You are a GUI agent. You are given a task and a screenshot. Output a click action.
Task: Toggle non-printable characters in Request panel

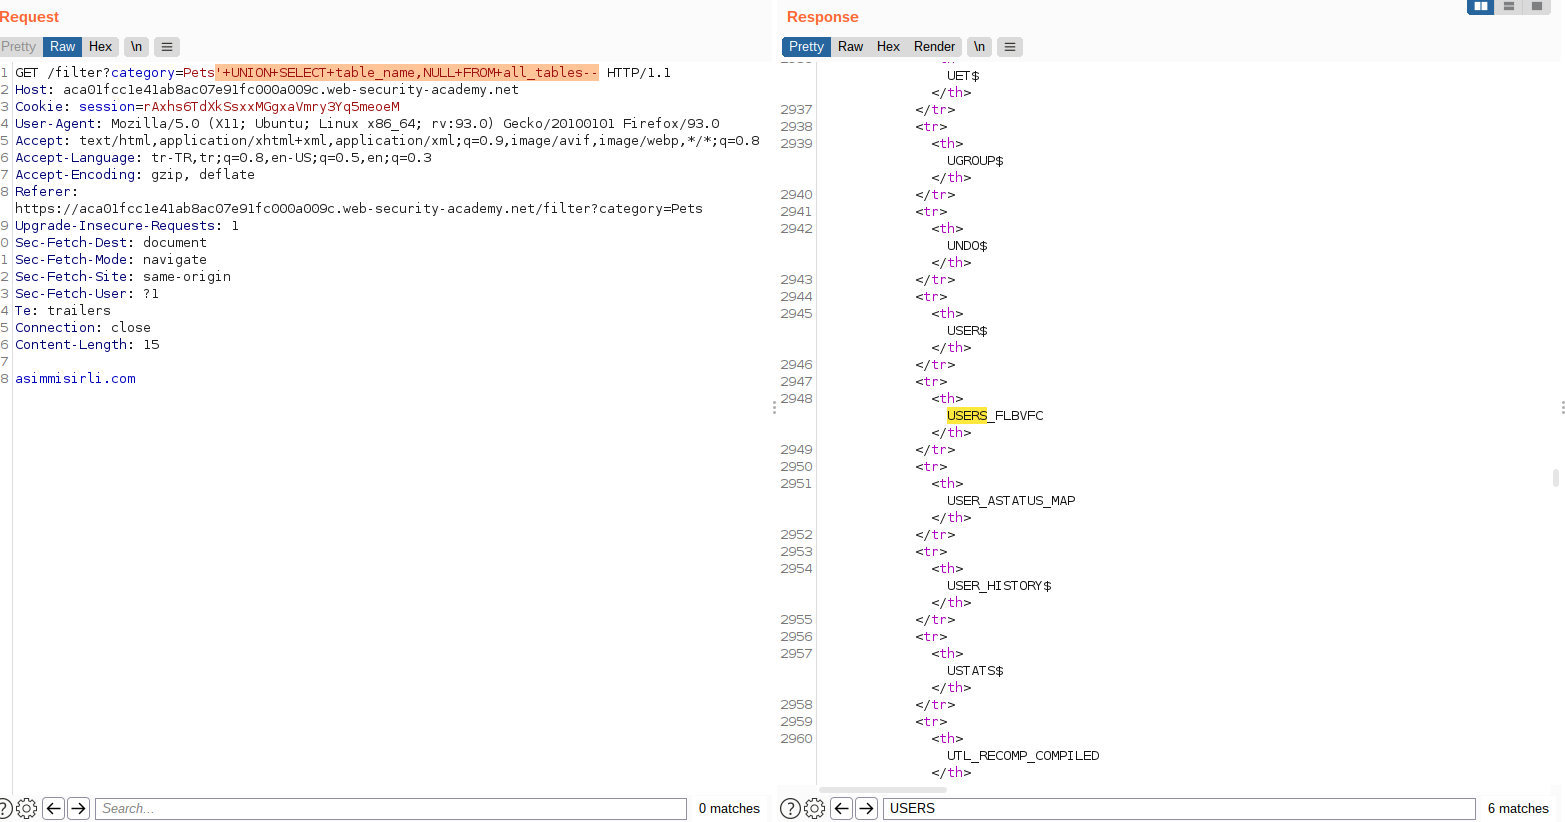coord(136,47)
